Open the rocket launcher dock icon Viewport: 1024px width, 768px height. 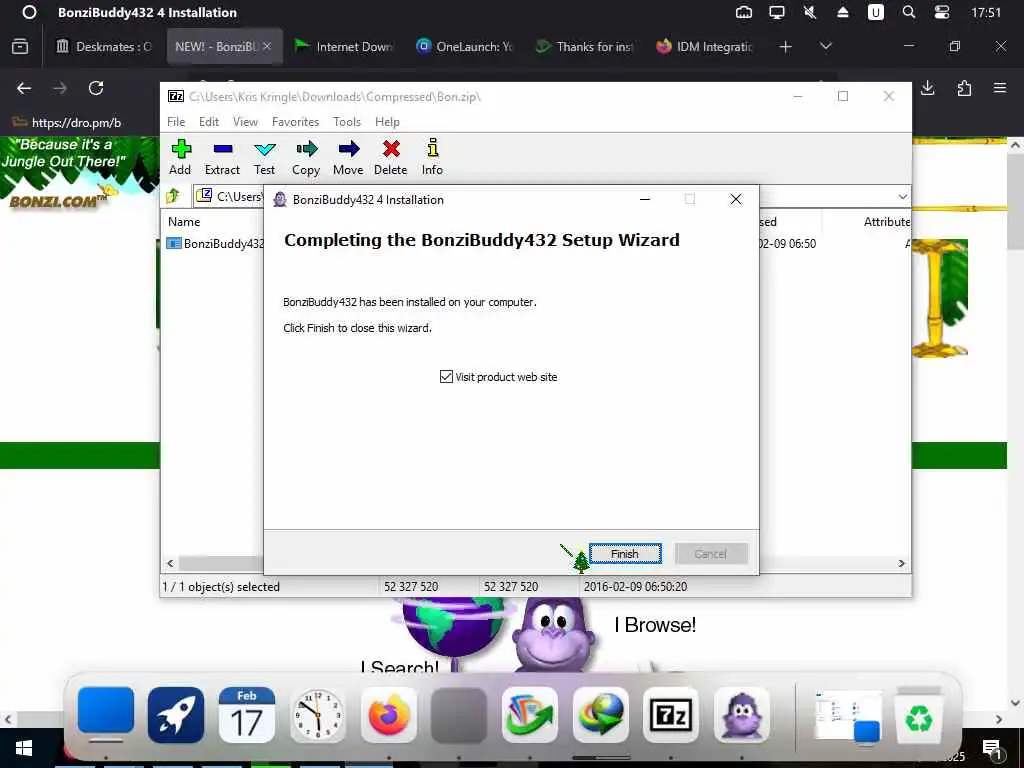click(176, 715)
